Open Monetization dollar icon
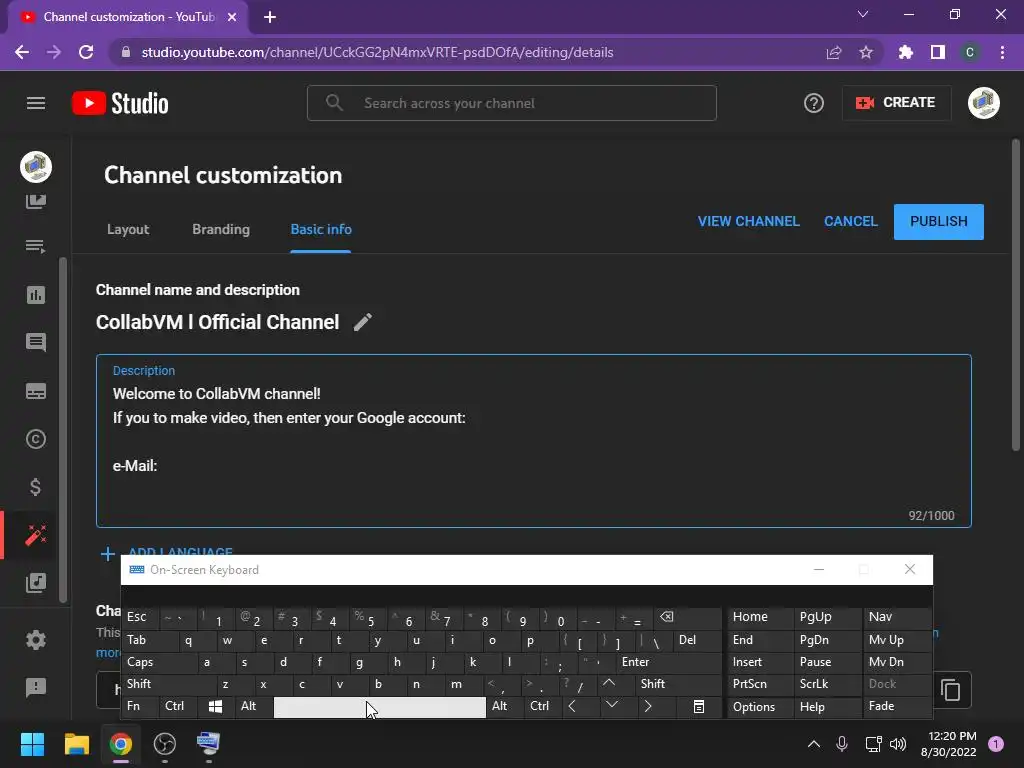1024x768 pixels. (36, 487)
